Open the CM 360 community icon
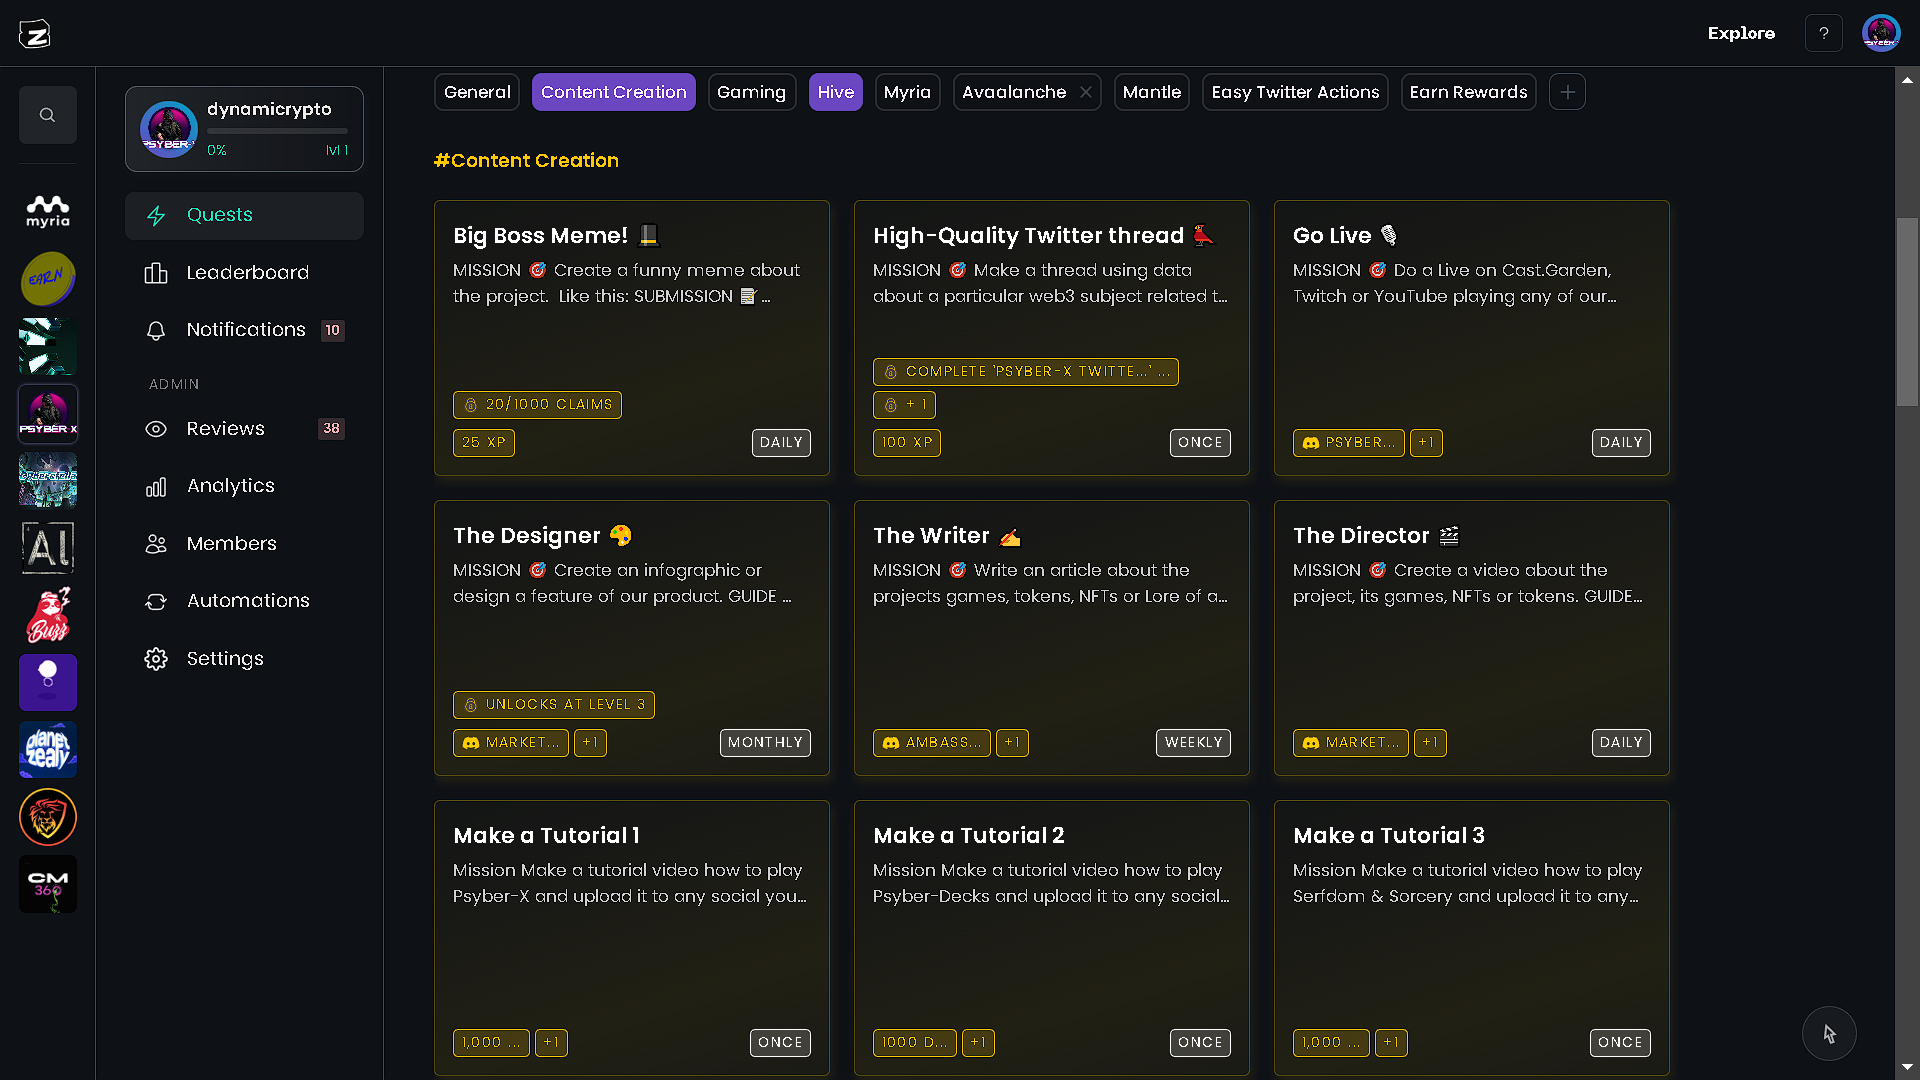The width and height of the screenshot is (1920, 1080). [x=48, y=884]
